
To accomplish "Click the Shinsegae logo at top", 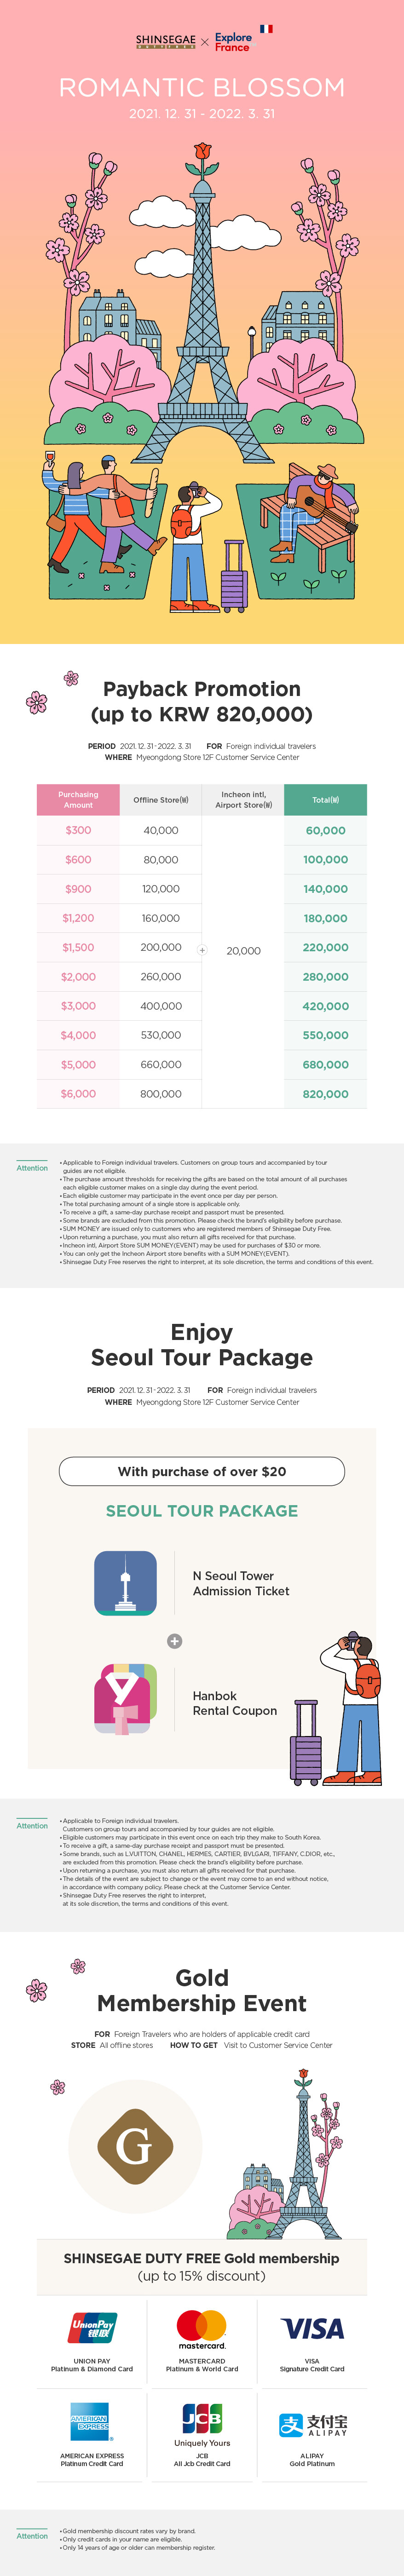I will coord(166,42).
